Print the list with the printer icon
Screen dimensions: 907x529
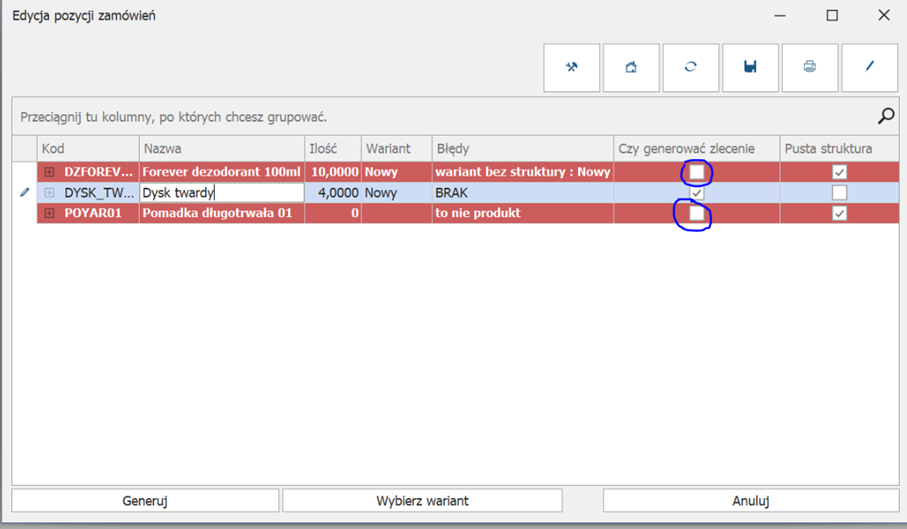point(810,67)
